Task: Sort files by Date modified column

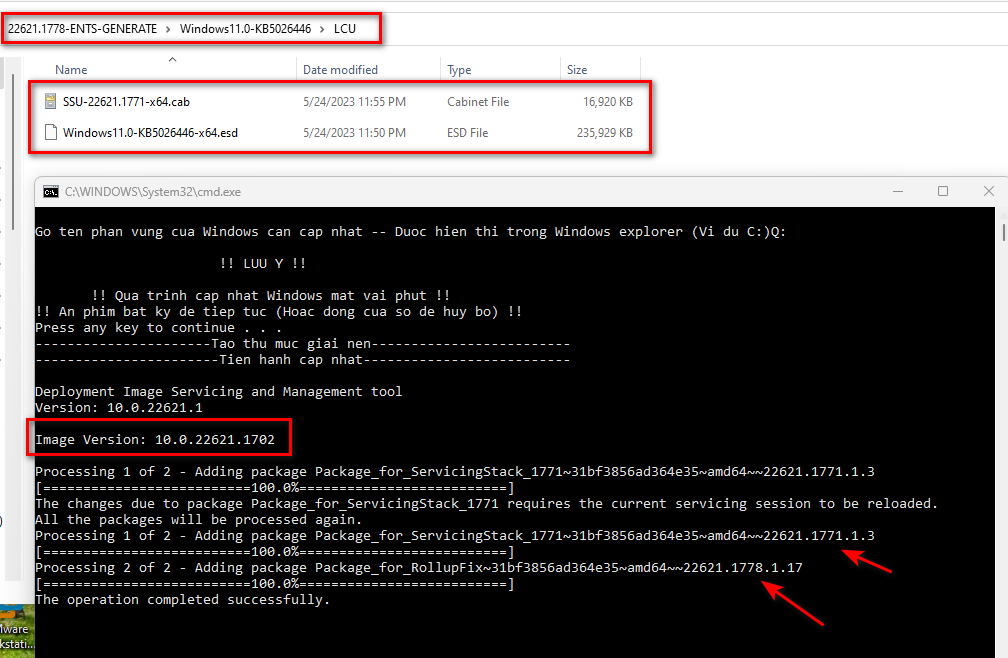Action: click(340, 69)
